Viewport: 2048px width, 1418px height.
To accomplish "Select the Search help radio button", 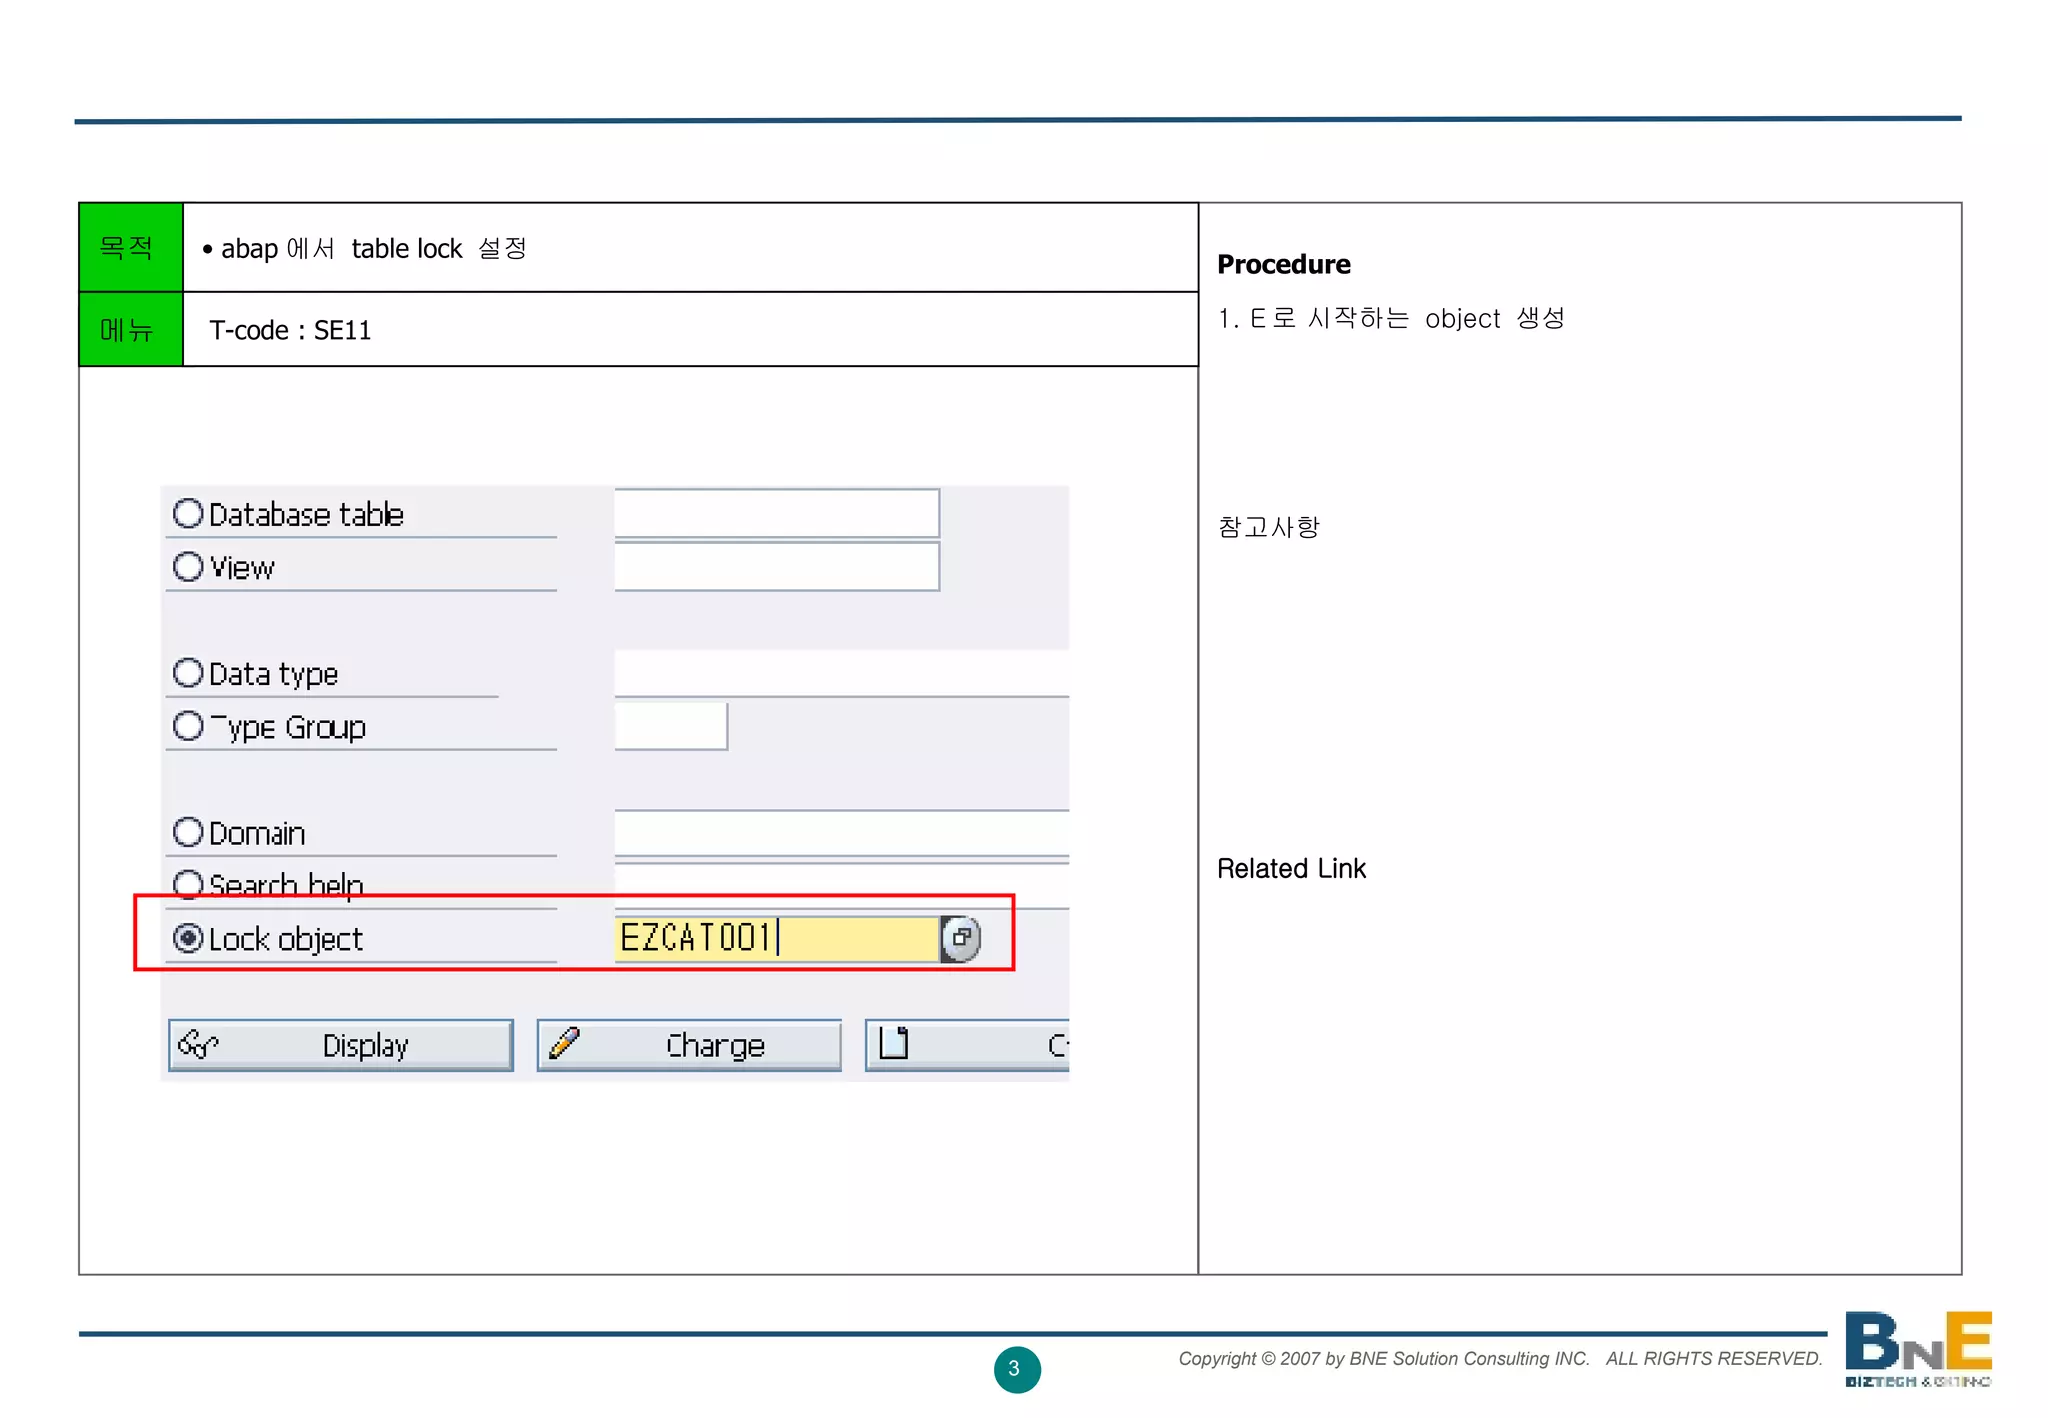I will pyautogui.click(x=188, y=884).
